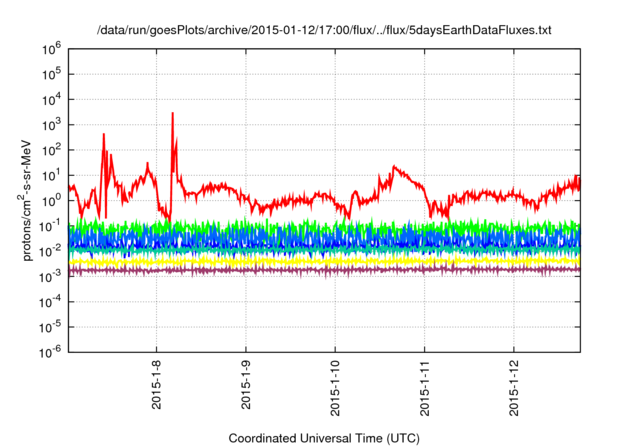Image resolution: width=640 pixels, height=448 pixels.
Task: Click the y-axis label protons/cm²-s-sr-MeV
Action: pyautogui.click(x=26, y=200)
